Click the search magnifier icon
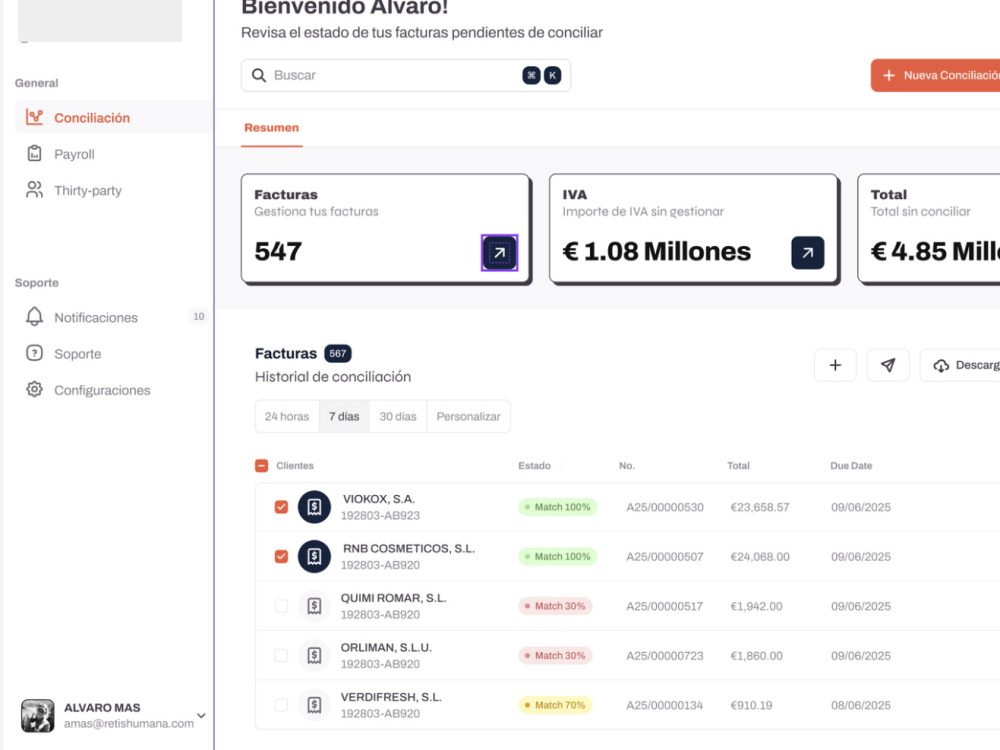 click(x=258, y=75)
